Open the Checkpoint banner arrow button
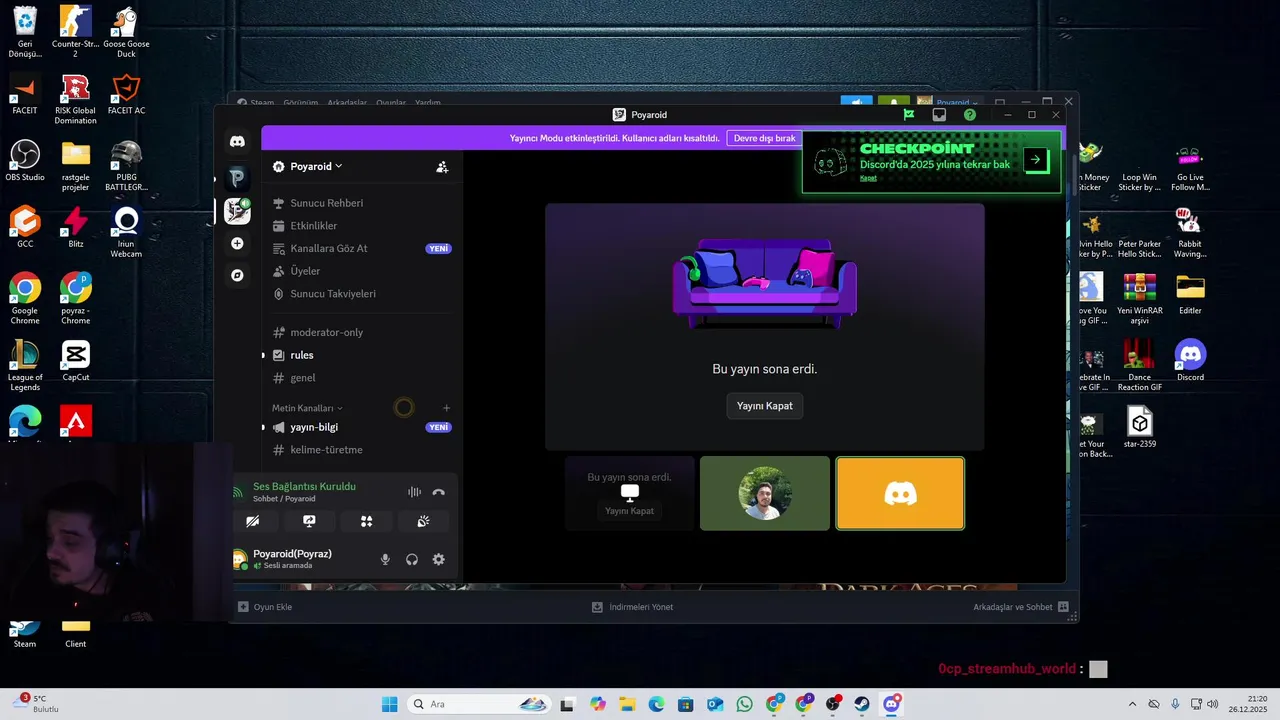The image size is (1280, 720). click(1036, 159)
